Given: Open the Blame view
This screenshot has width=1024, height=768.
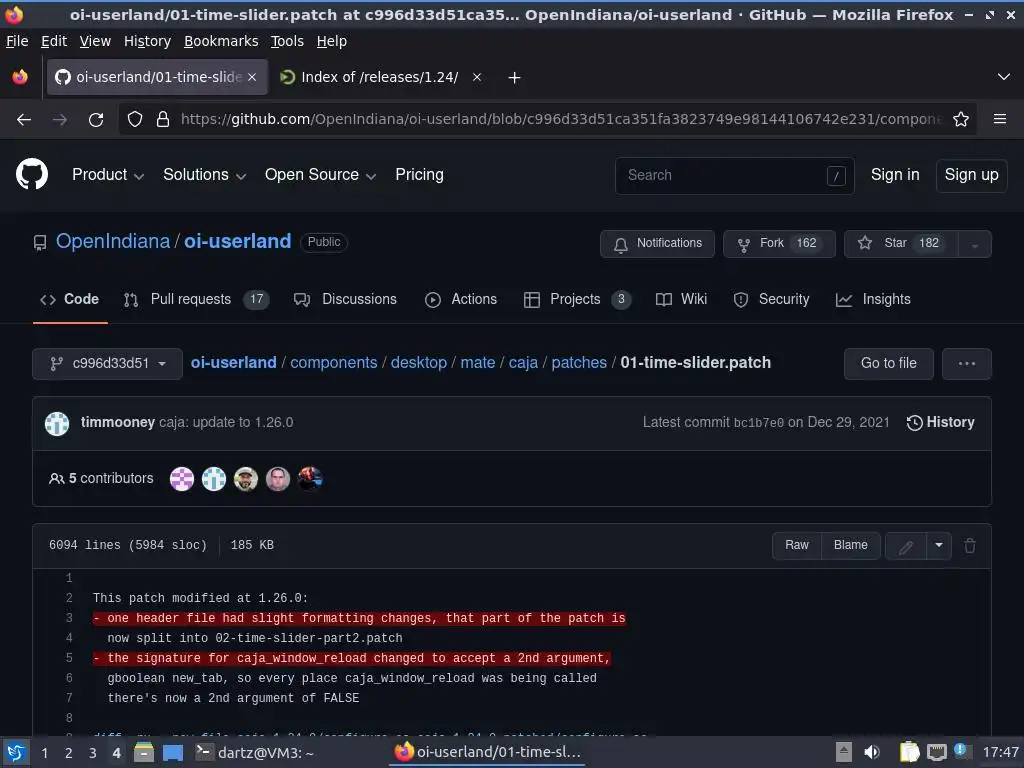Looking at the screenshot, I should click(x=850, y=545).
